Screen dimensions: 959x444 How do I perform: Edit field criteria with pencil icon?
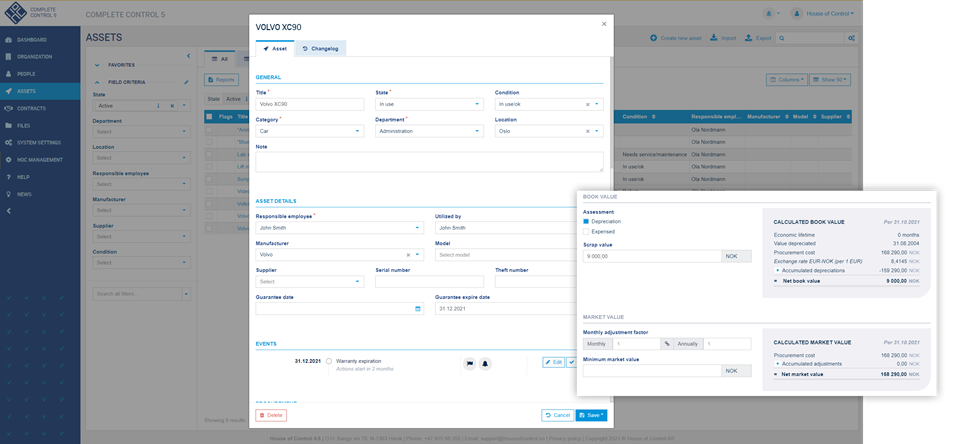[187, 82]
